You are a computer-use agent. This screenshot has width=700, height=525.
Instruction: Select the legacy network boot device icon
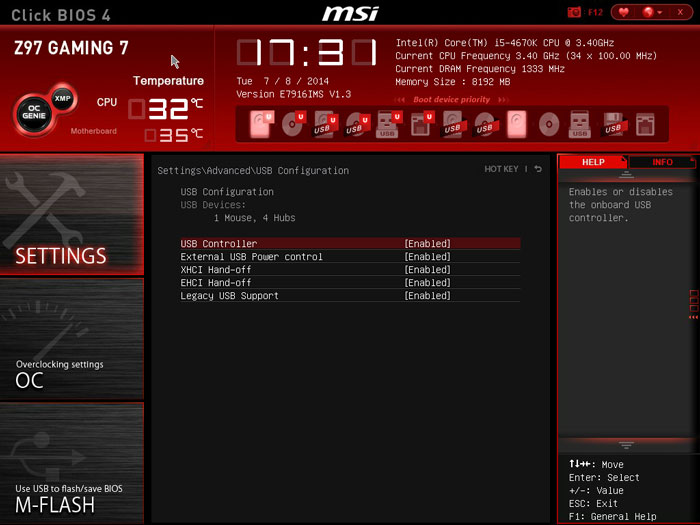tap(645, 124)
